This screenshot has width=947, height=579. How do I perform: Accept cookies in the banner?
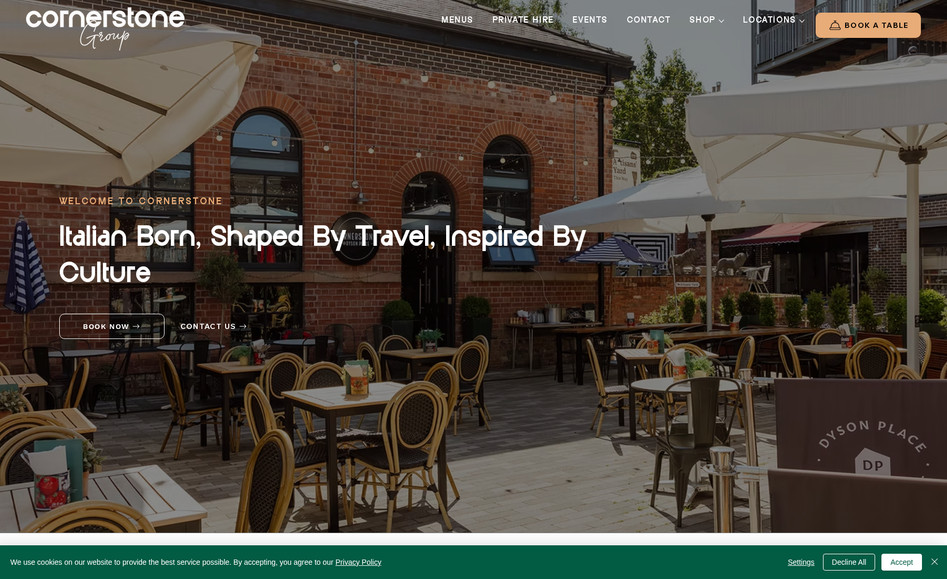(x=901, y=562)
